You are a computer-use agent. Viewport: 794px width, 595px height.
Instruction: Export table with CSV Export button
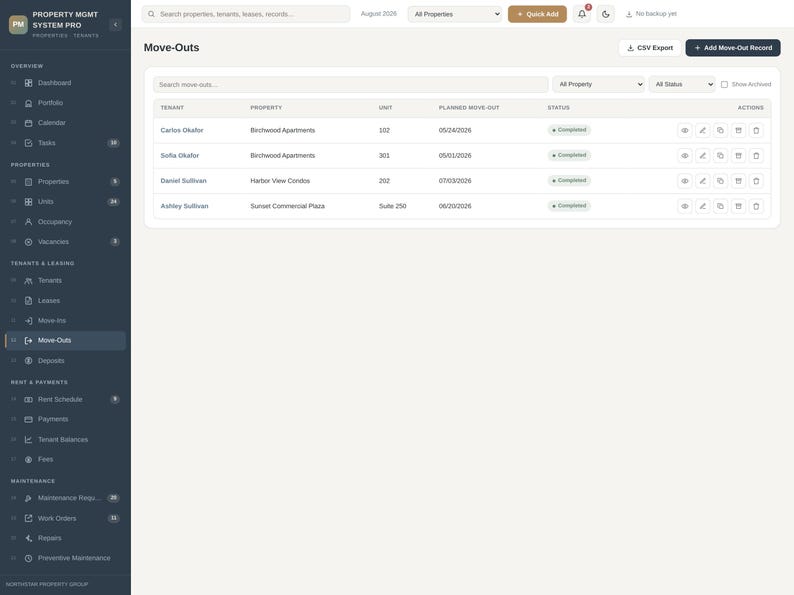tap(650, 48)
